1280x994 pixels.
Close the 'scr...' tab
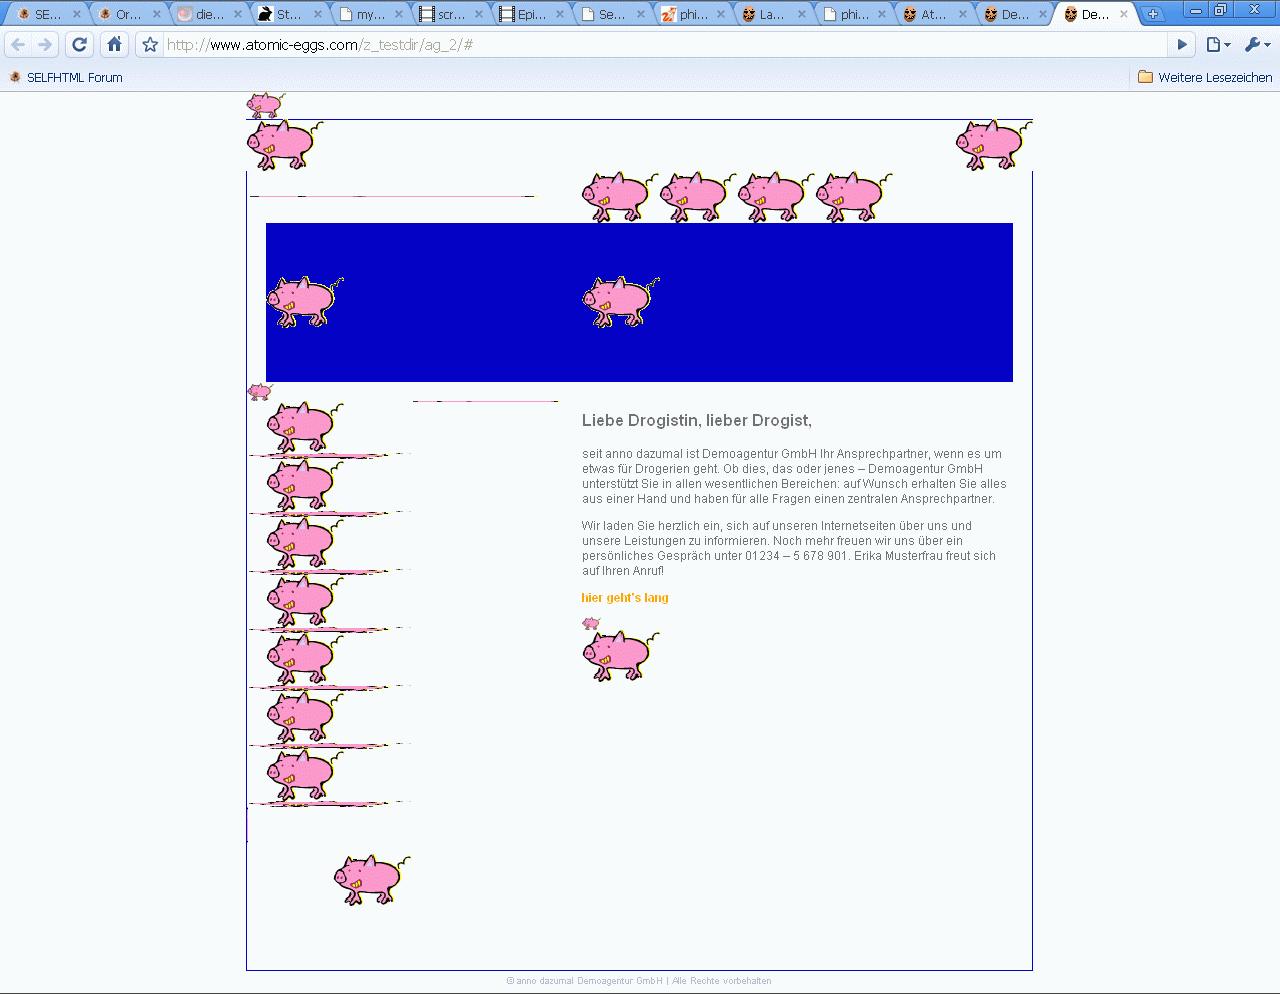478,14
